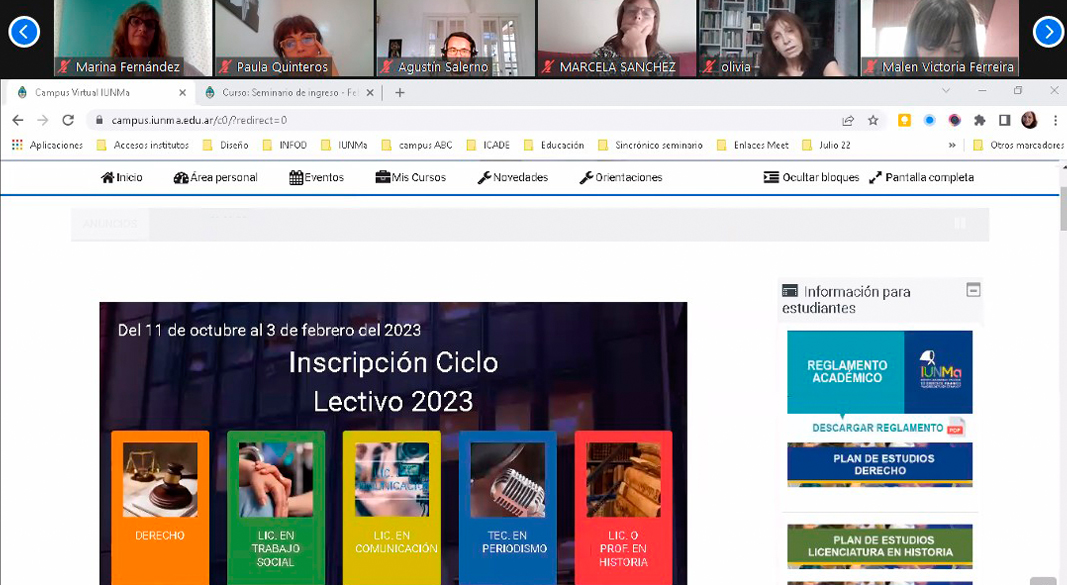Open Plan de Estudios Licenciatura en Historia
Screen dimensions: 1067x585
pyautogui.click(x=880, y=546)
